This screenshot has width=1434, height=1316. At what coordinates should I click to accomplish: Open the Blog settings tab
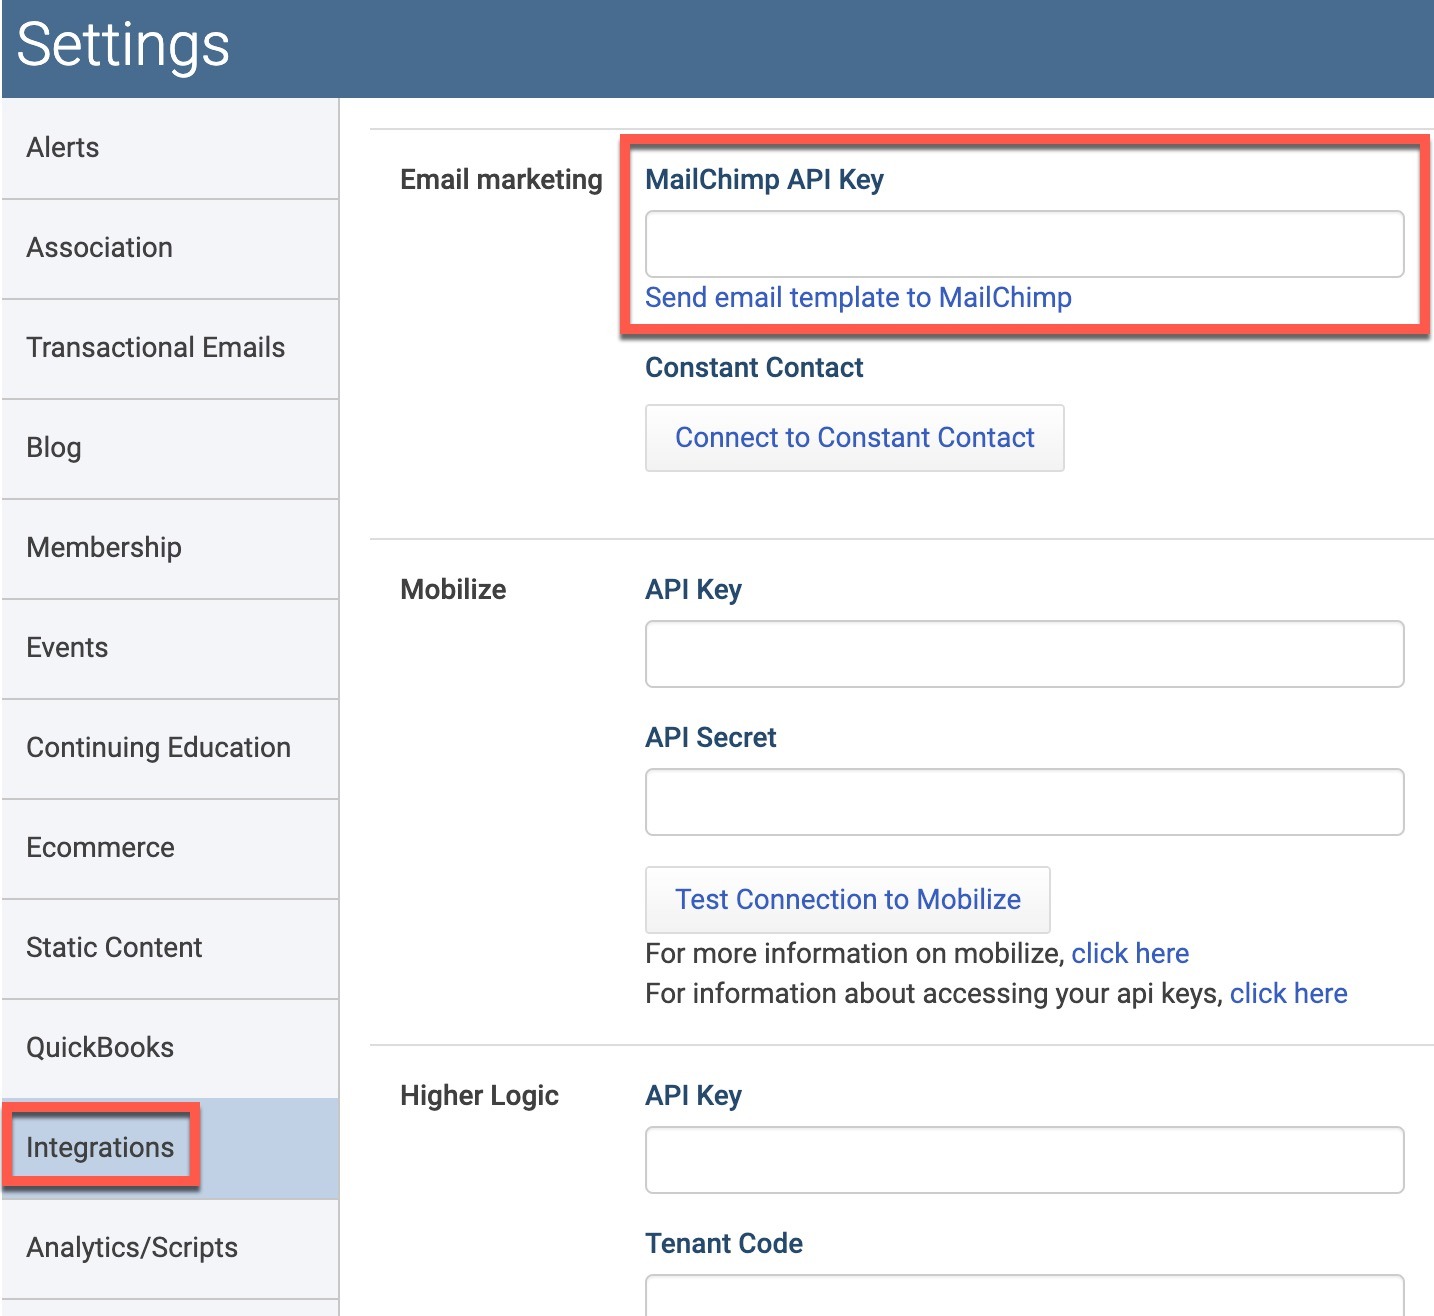170,448
